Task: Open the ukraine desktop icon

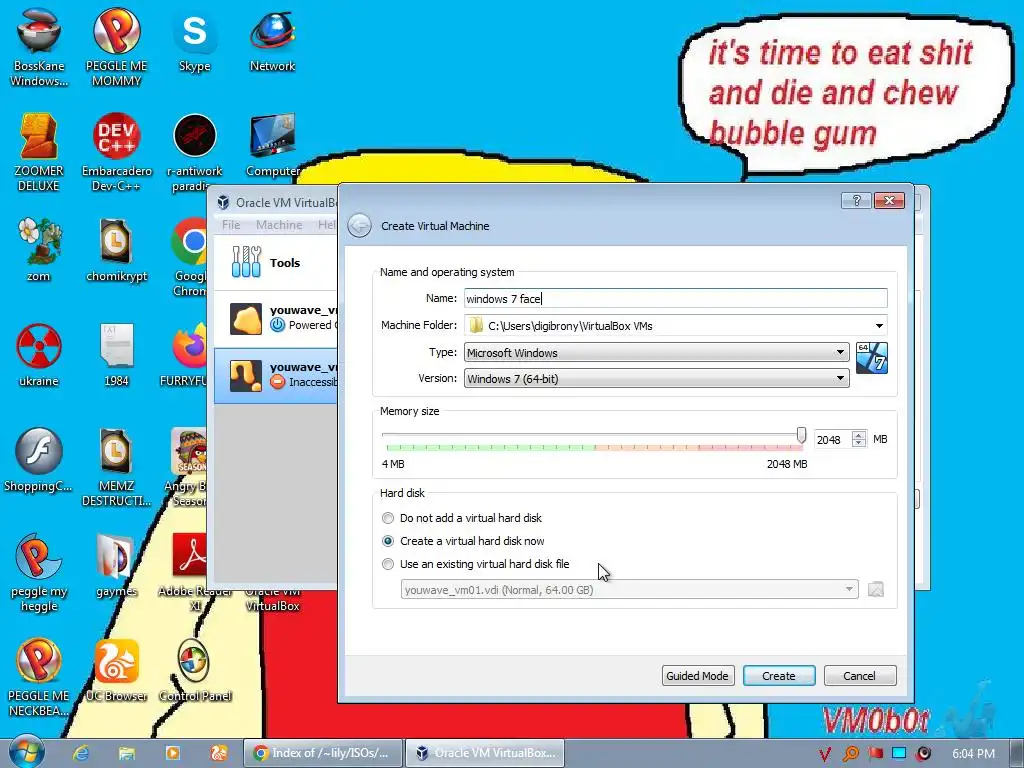Action: (39, 355)
